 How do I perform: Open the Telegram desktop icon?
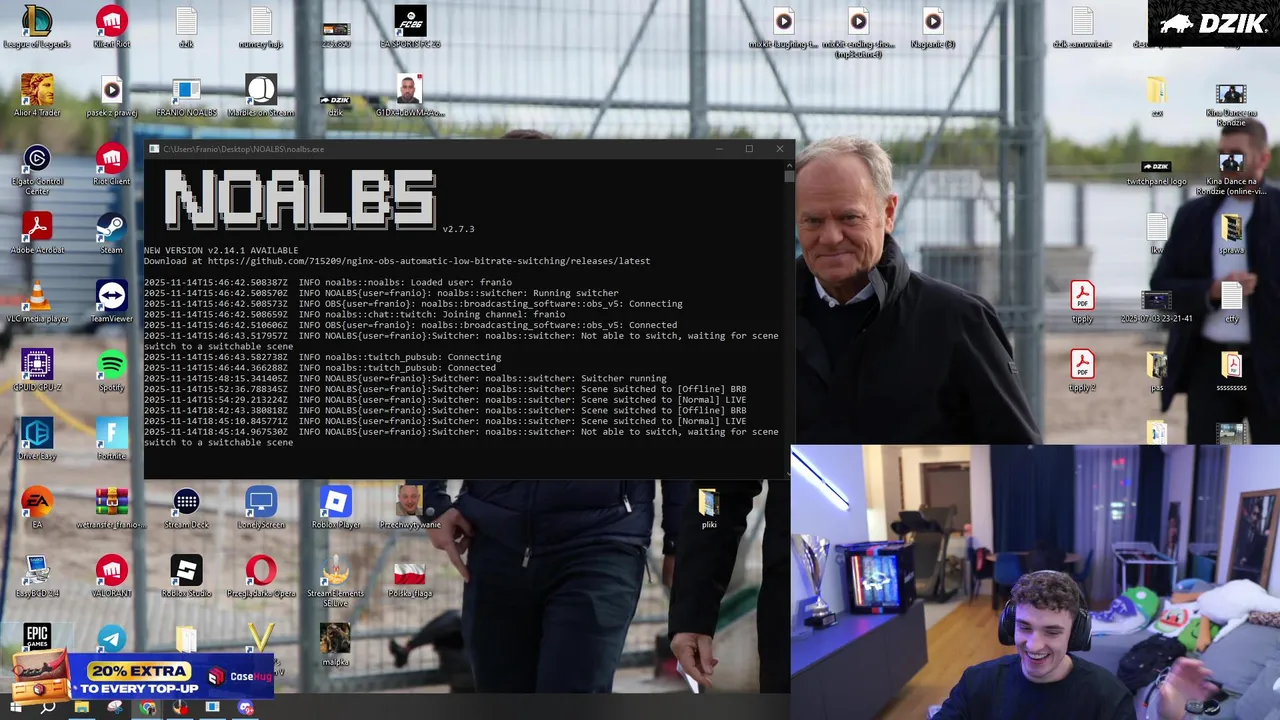pos(112,640)
